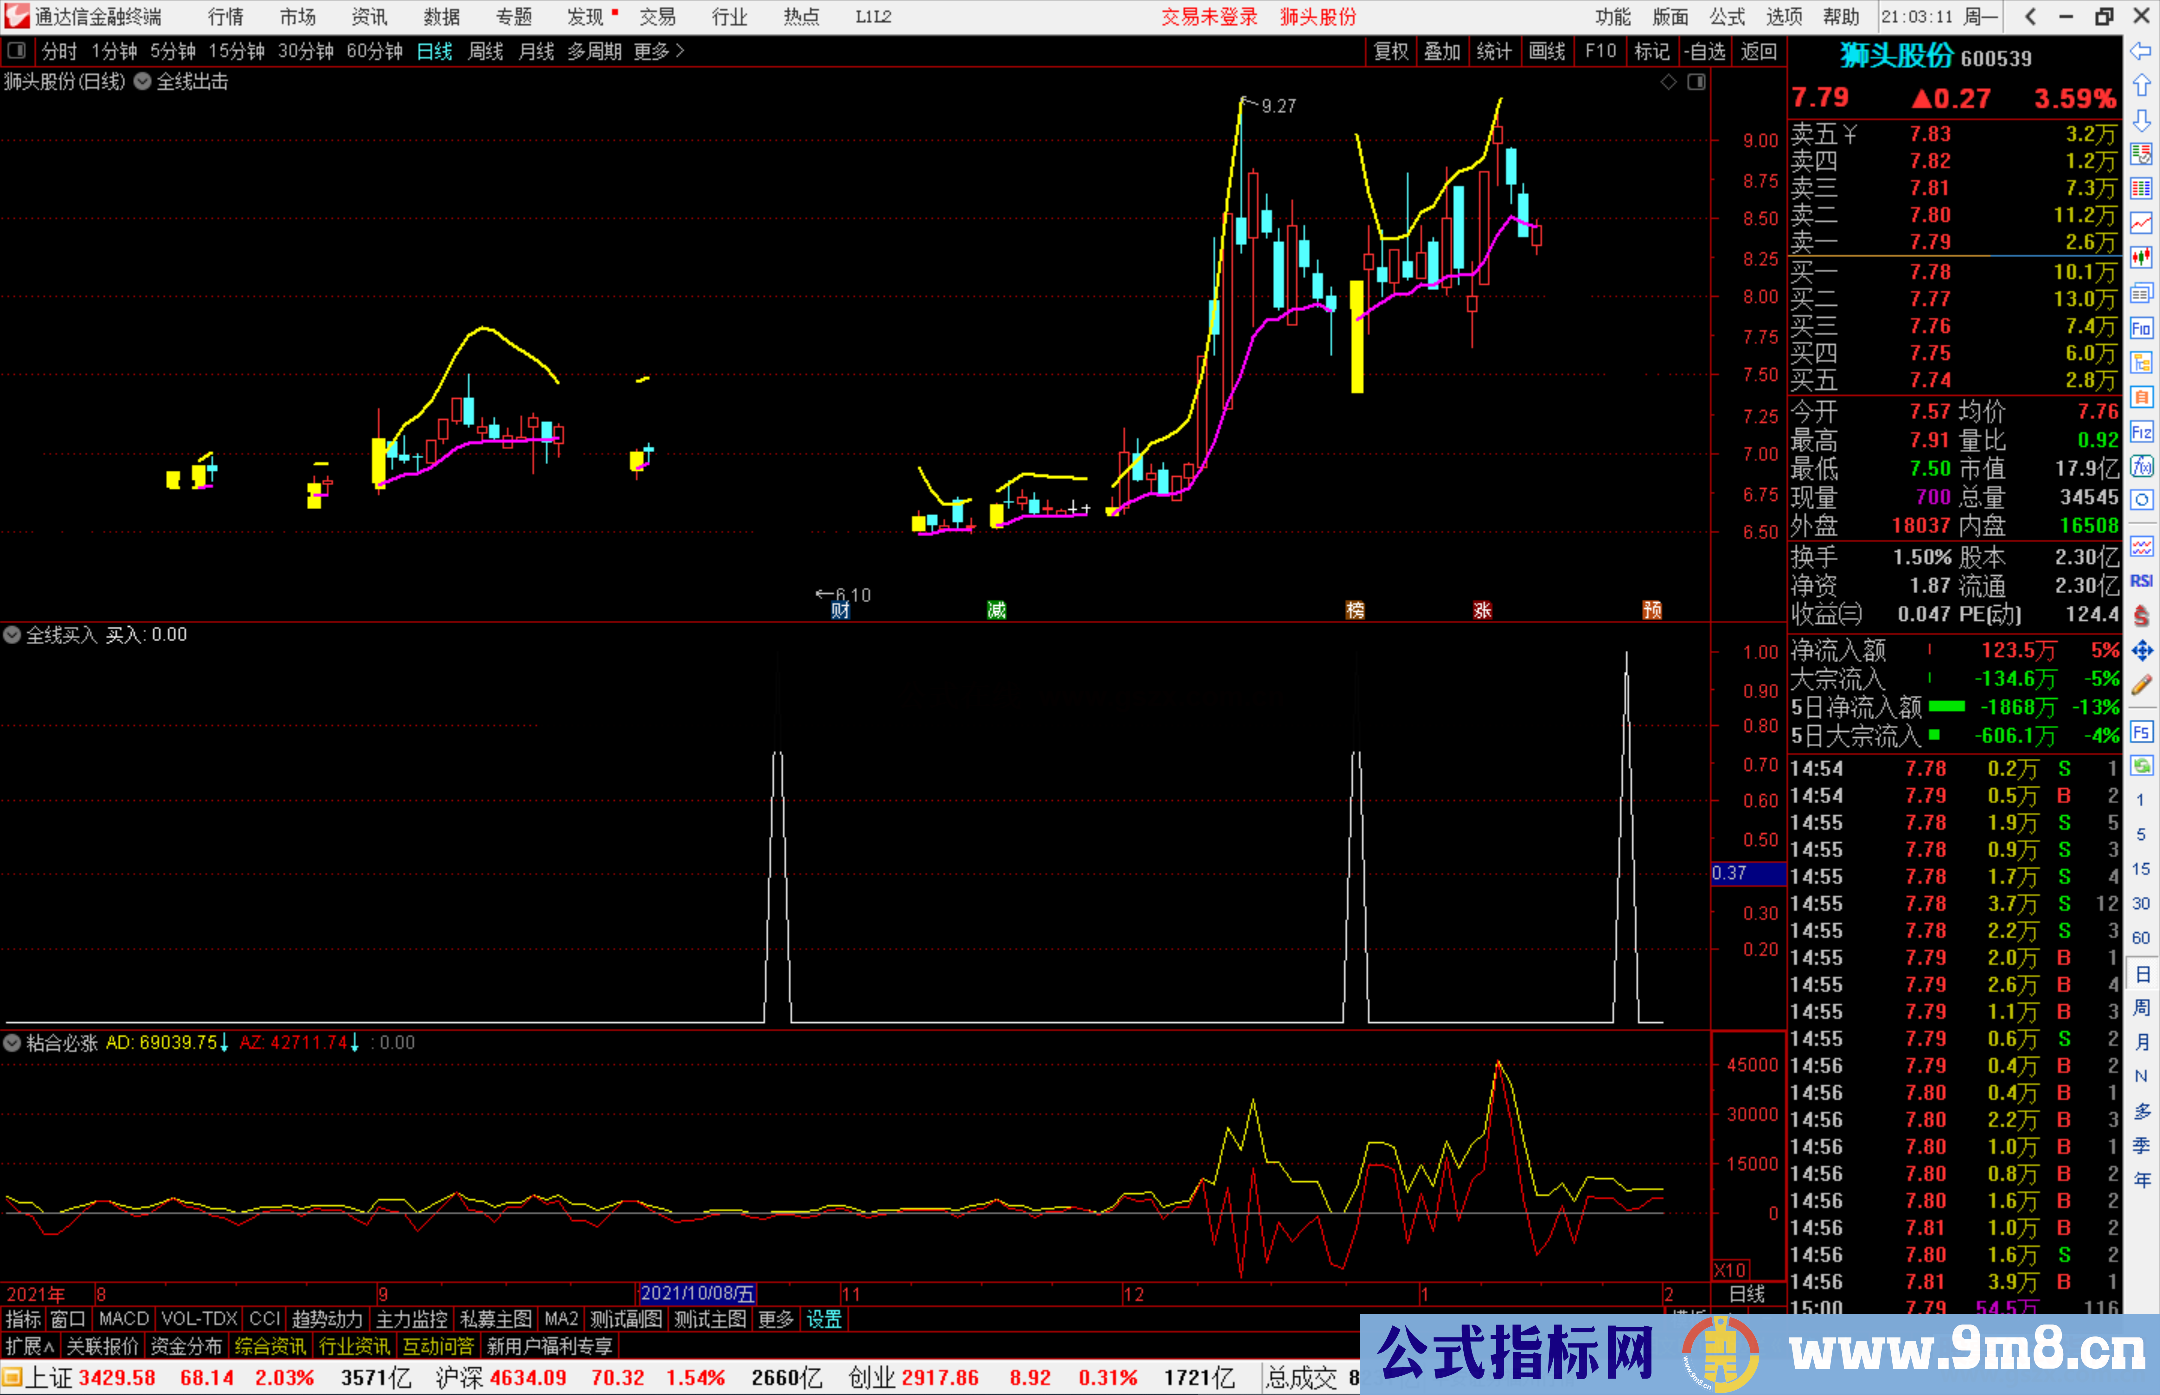The width and height of the screenshot is (2160, 1395).
Task: Click the 榜 marker on chart timeline
Action: 1355,610
